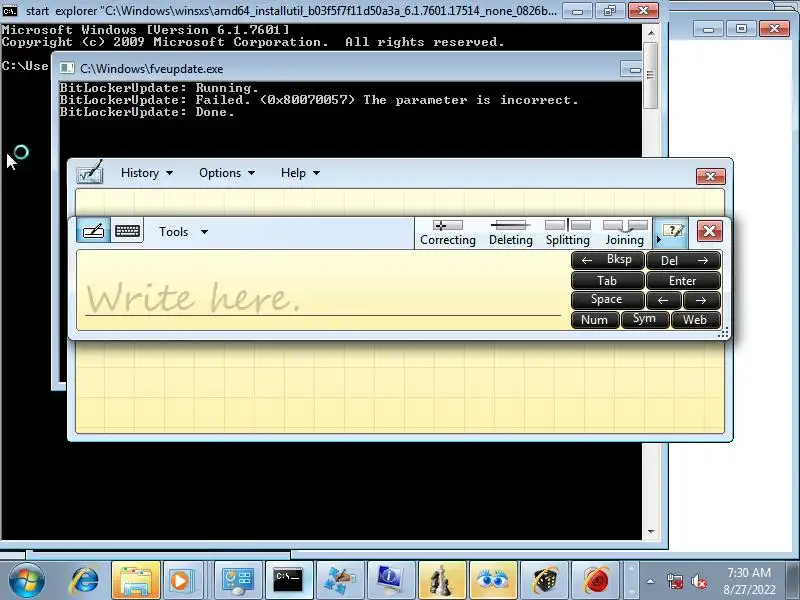Viewport: 800px width, 600px height.
Task: Click the Math Input Panel app icon
Action: (x=90, y=172)
